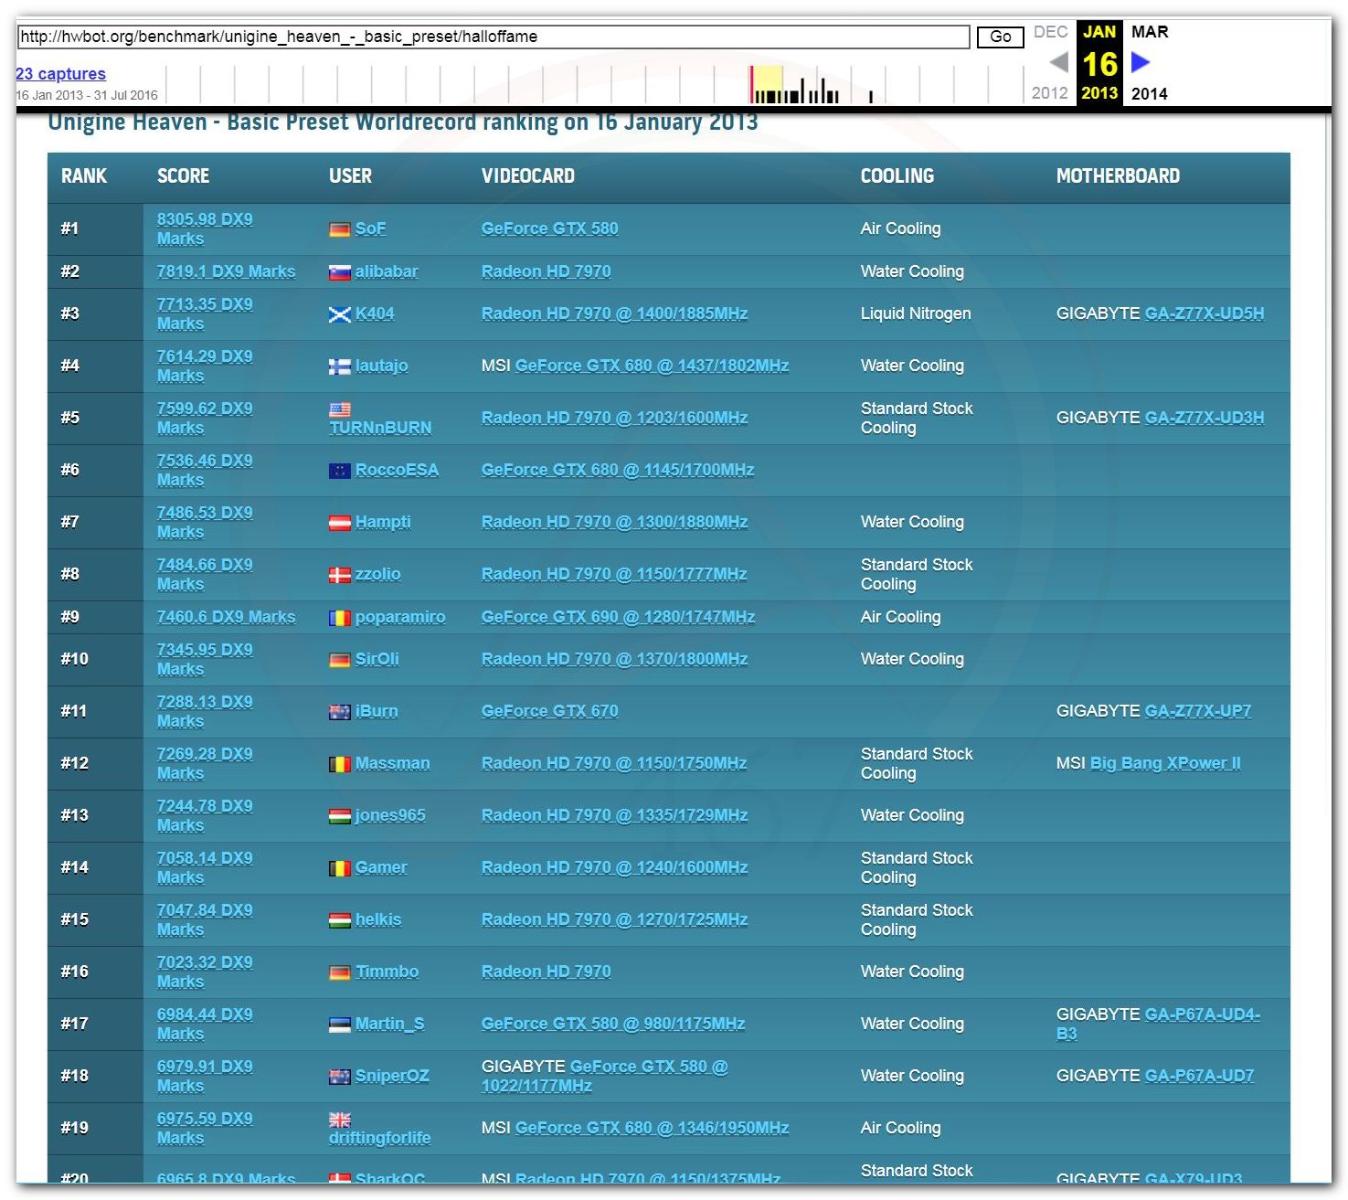The height and width of the screenshot is (1200, 1348).
Task: Open the 23 captures link
Action: pyautogui.click(x=60, y=74)
